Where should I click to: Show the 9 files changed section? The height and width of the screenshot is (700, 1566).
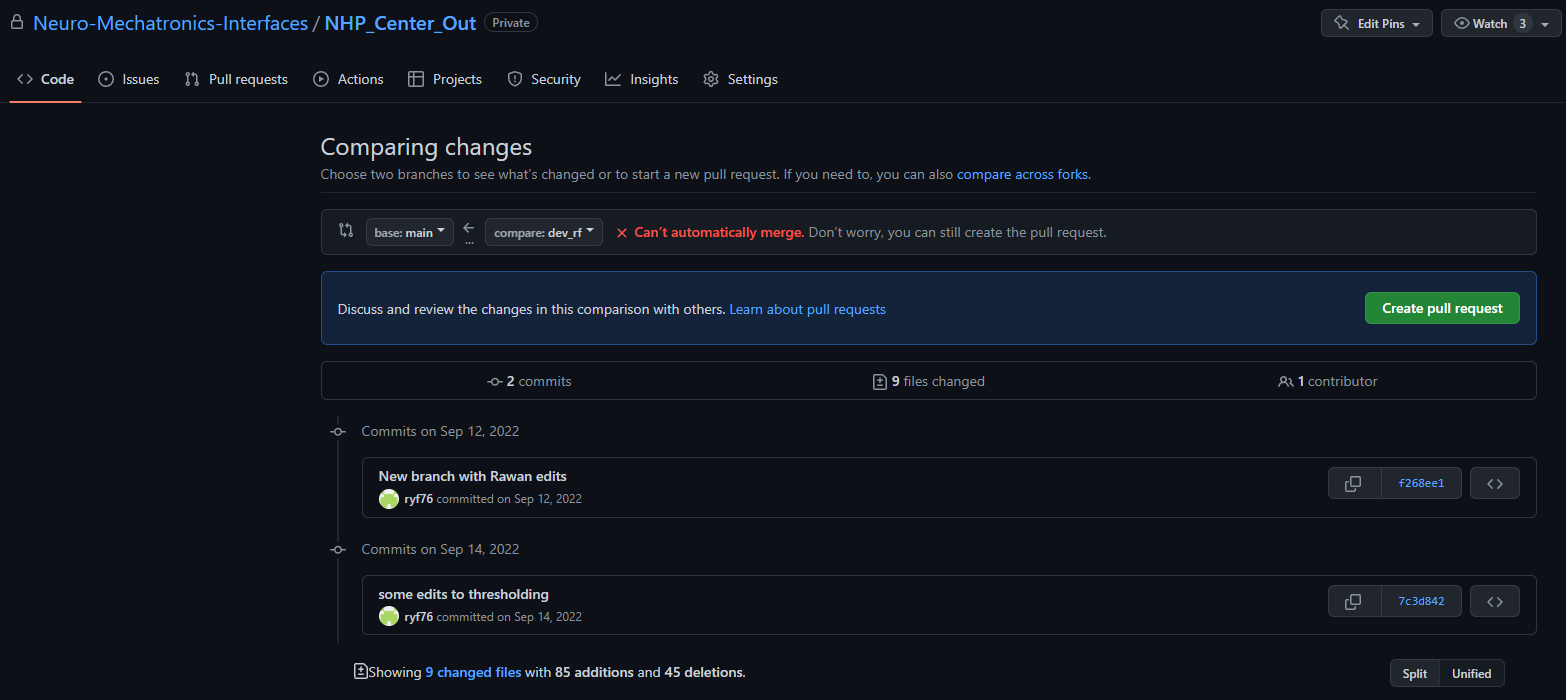[928, 382]
